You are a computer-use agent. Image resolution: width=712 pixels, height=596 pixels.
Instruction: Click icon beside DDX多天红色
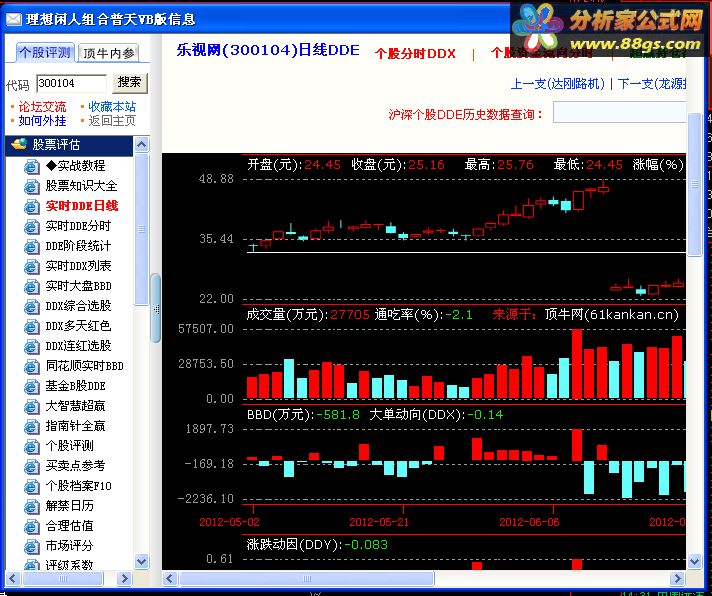[31, 326]
